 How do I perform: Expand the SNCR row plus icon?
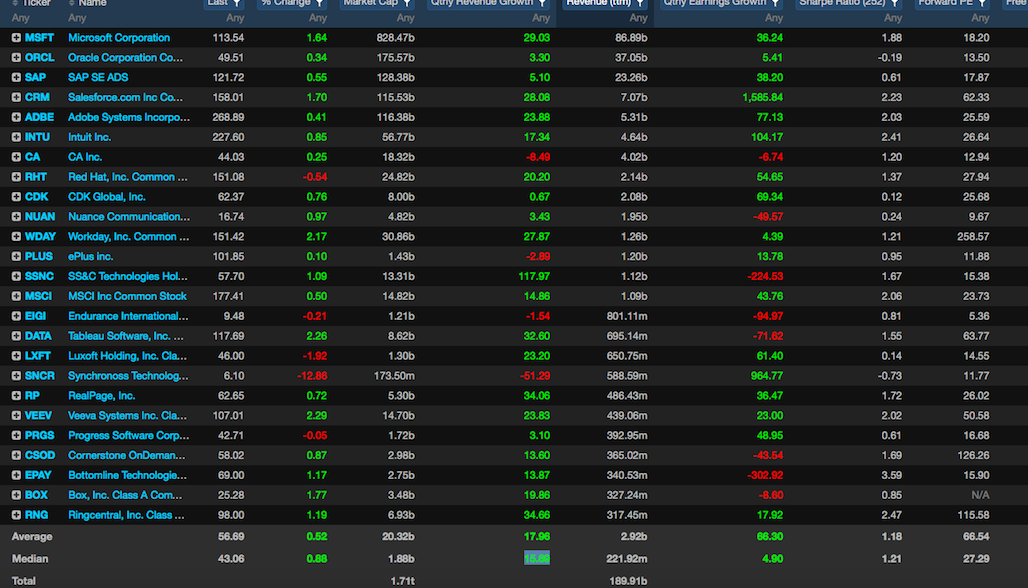(x=16, y=376)
